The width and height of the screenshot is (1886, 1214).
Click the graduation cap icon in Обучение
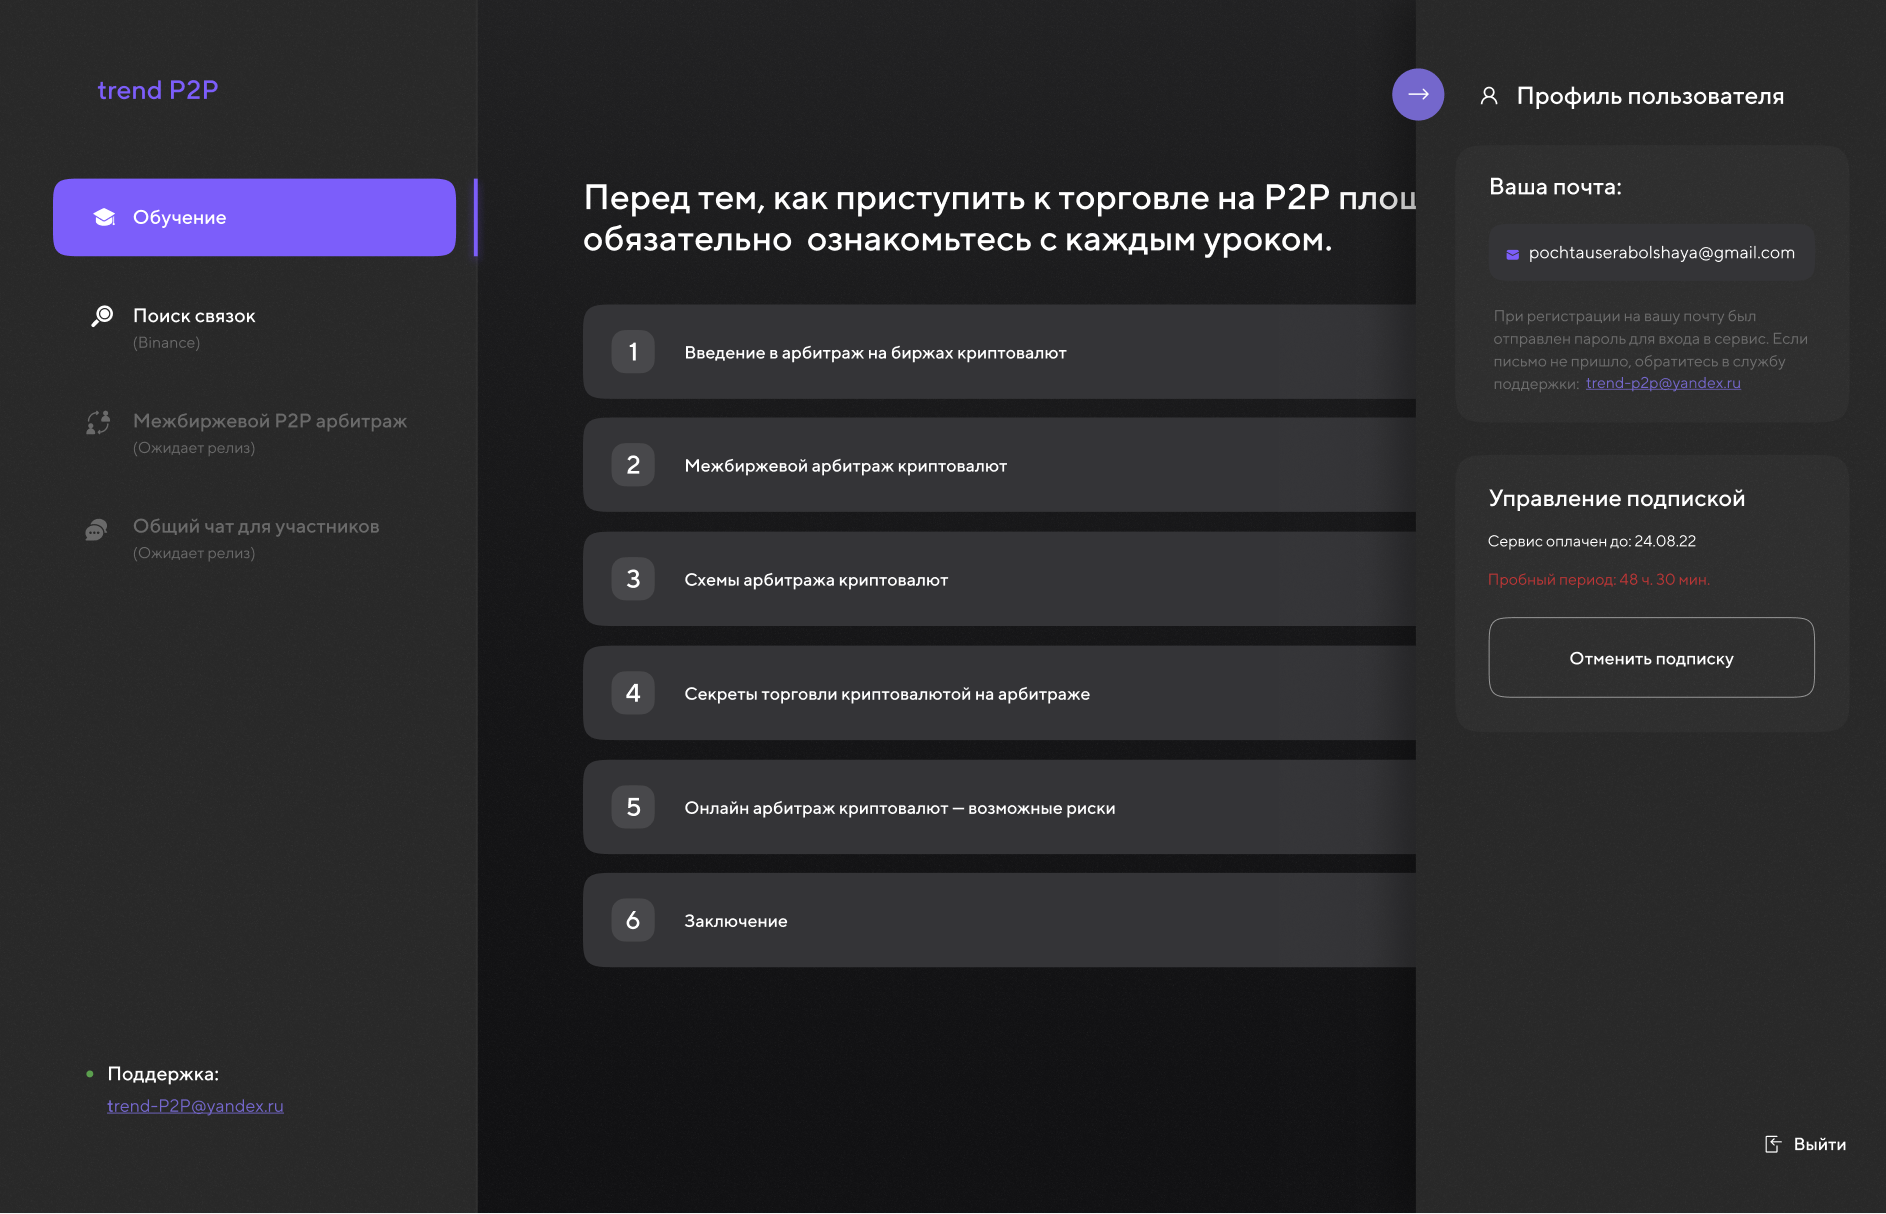pos(104,217)
